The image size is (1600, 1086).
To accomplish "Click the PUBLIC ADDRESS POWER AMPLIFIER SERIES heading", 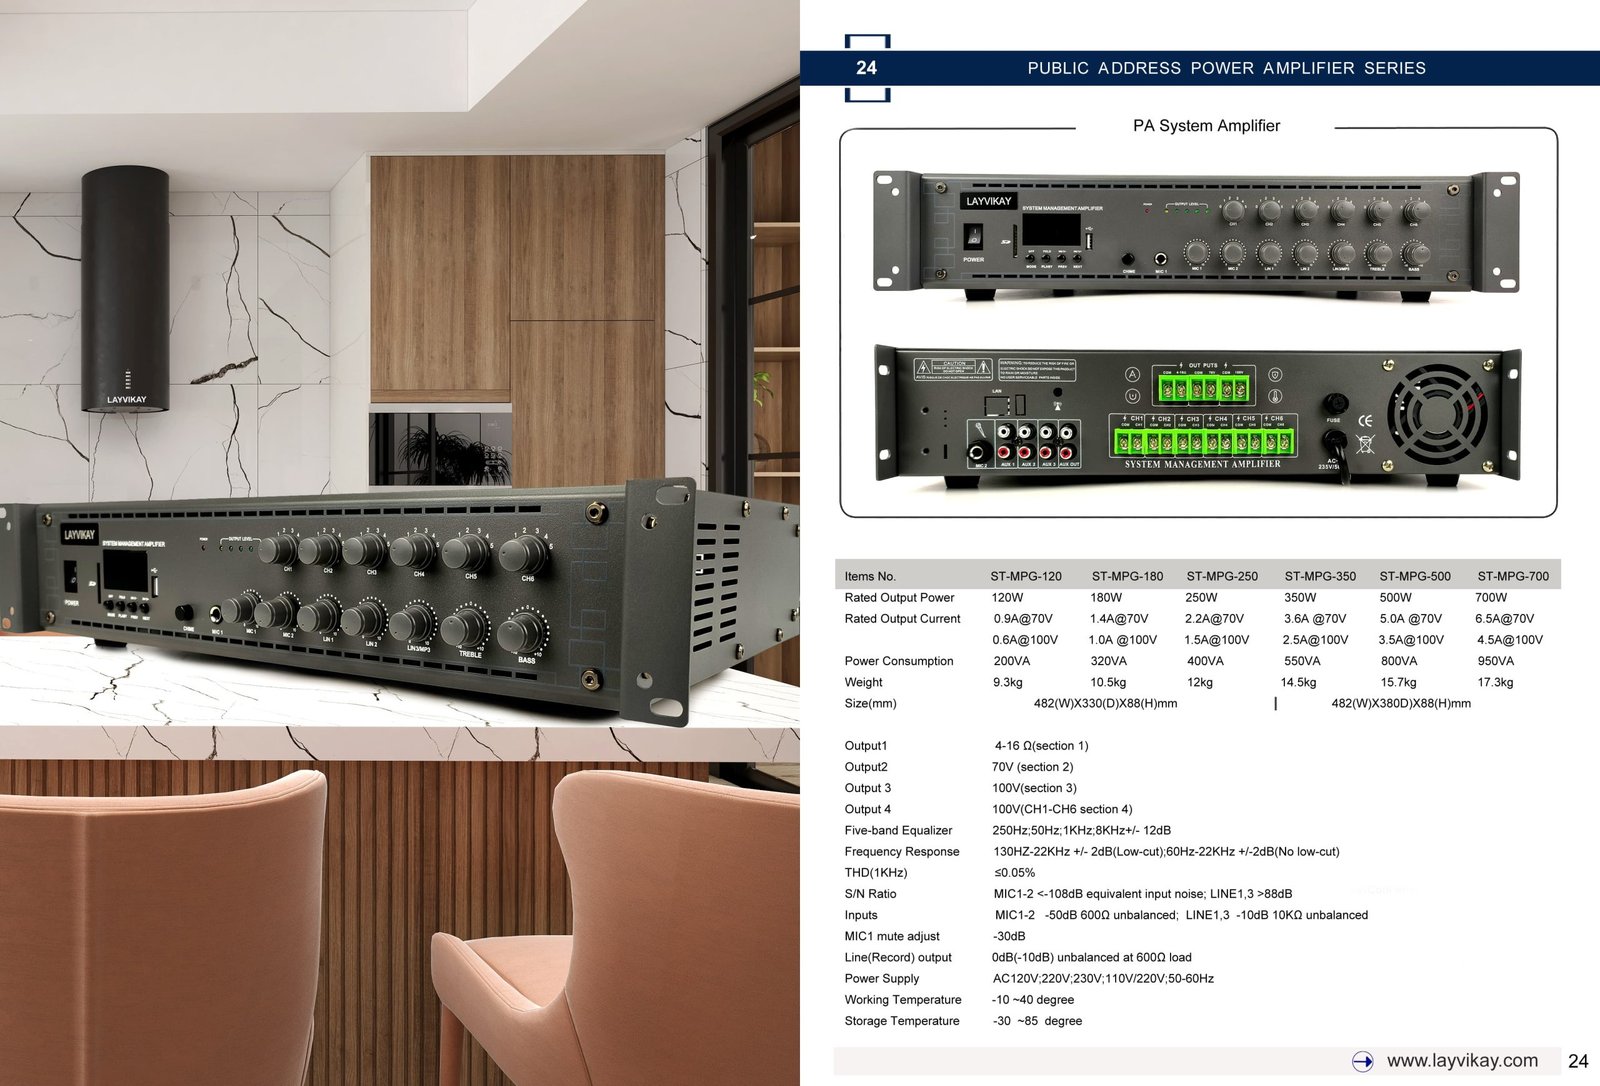I will pyautogui.click(x=1227, y=68).
